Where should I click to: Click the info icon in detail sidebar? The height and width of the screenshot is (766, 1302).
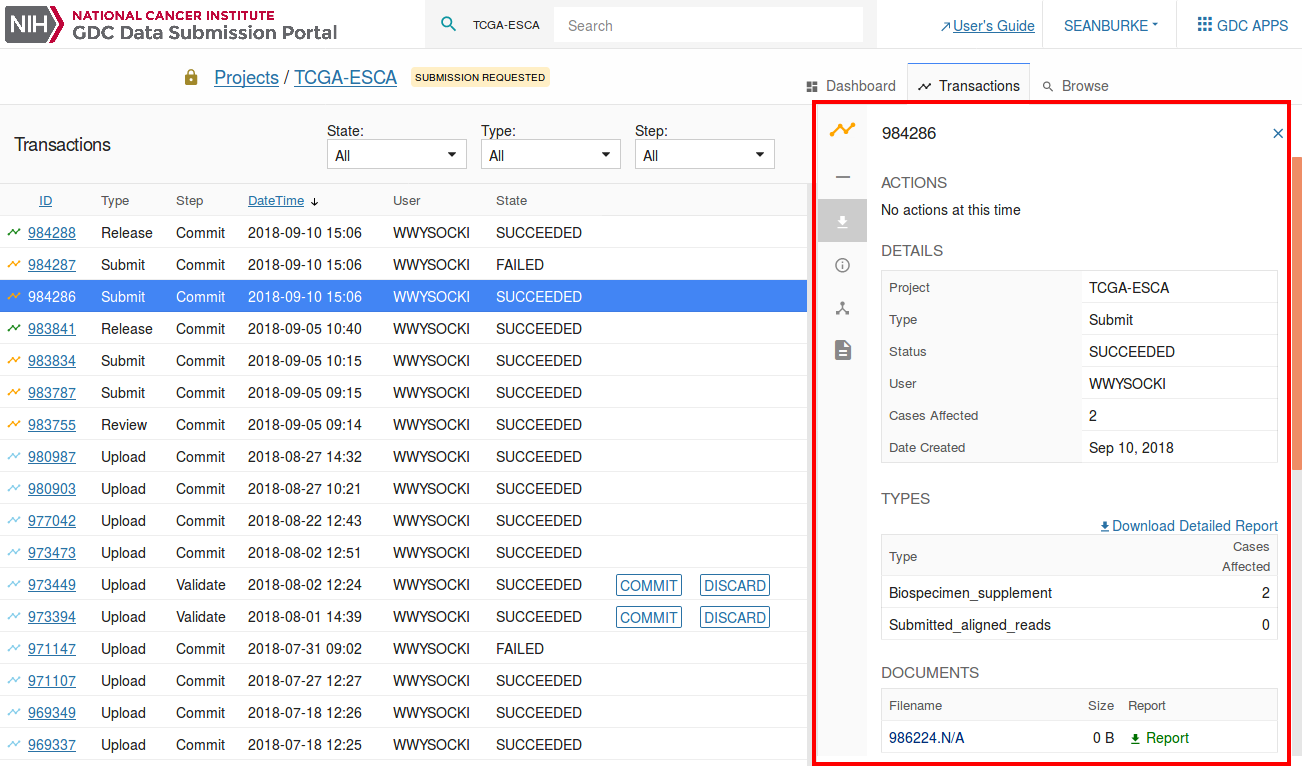842,265
